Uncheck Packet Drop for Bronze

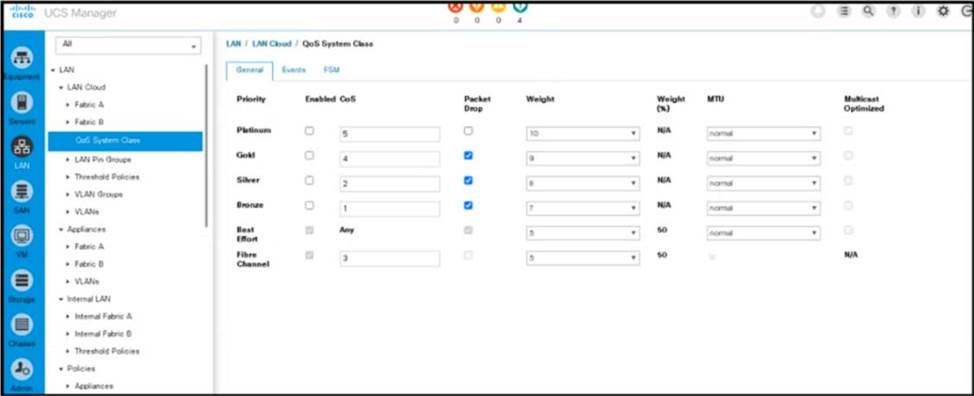(x=468, y=205)
